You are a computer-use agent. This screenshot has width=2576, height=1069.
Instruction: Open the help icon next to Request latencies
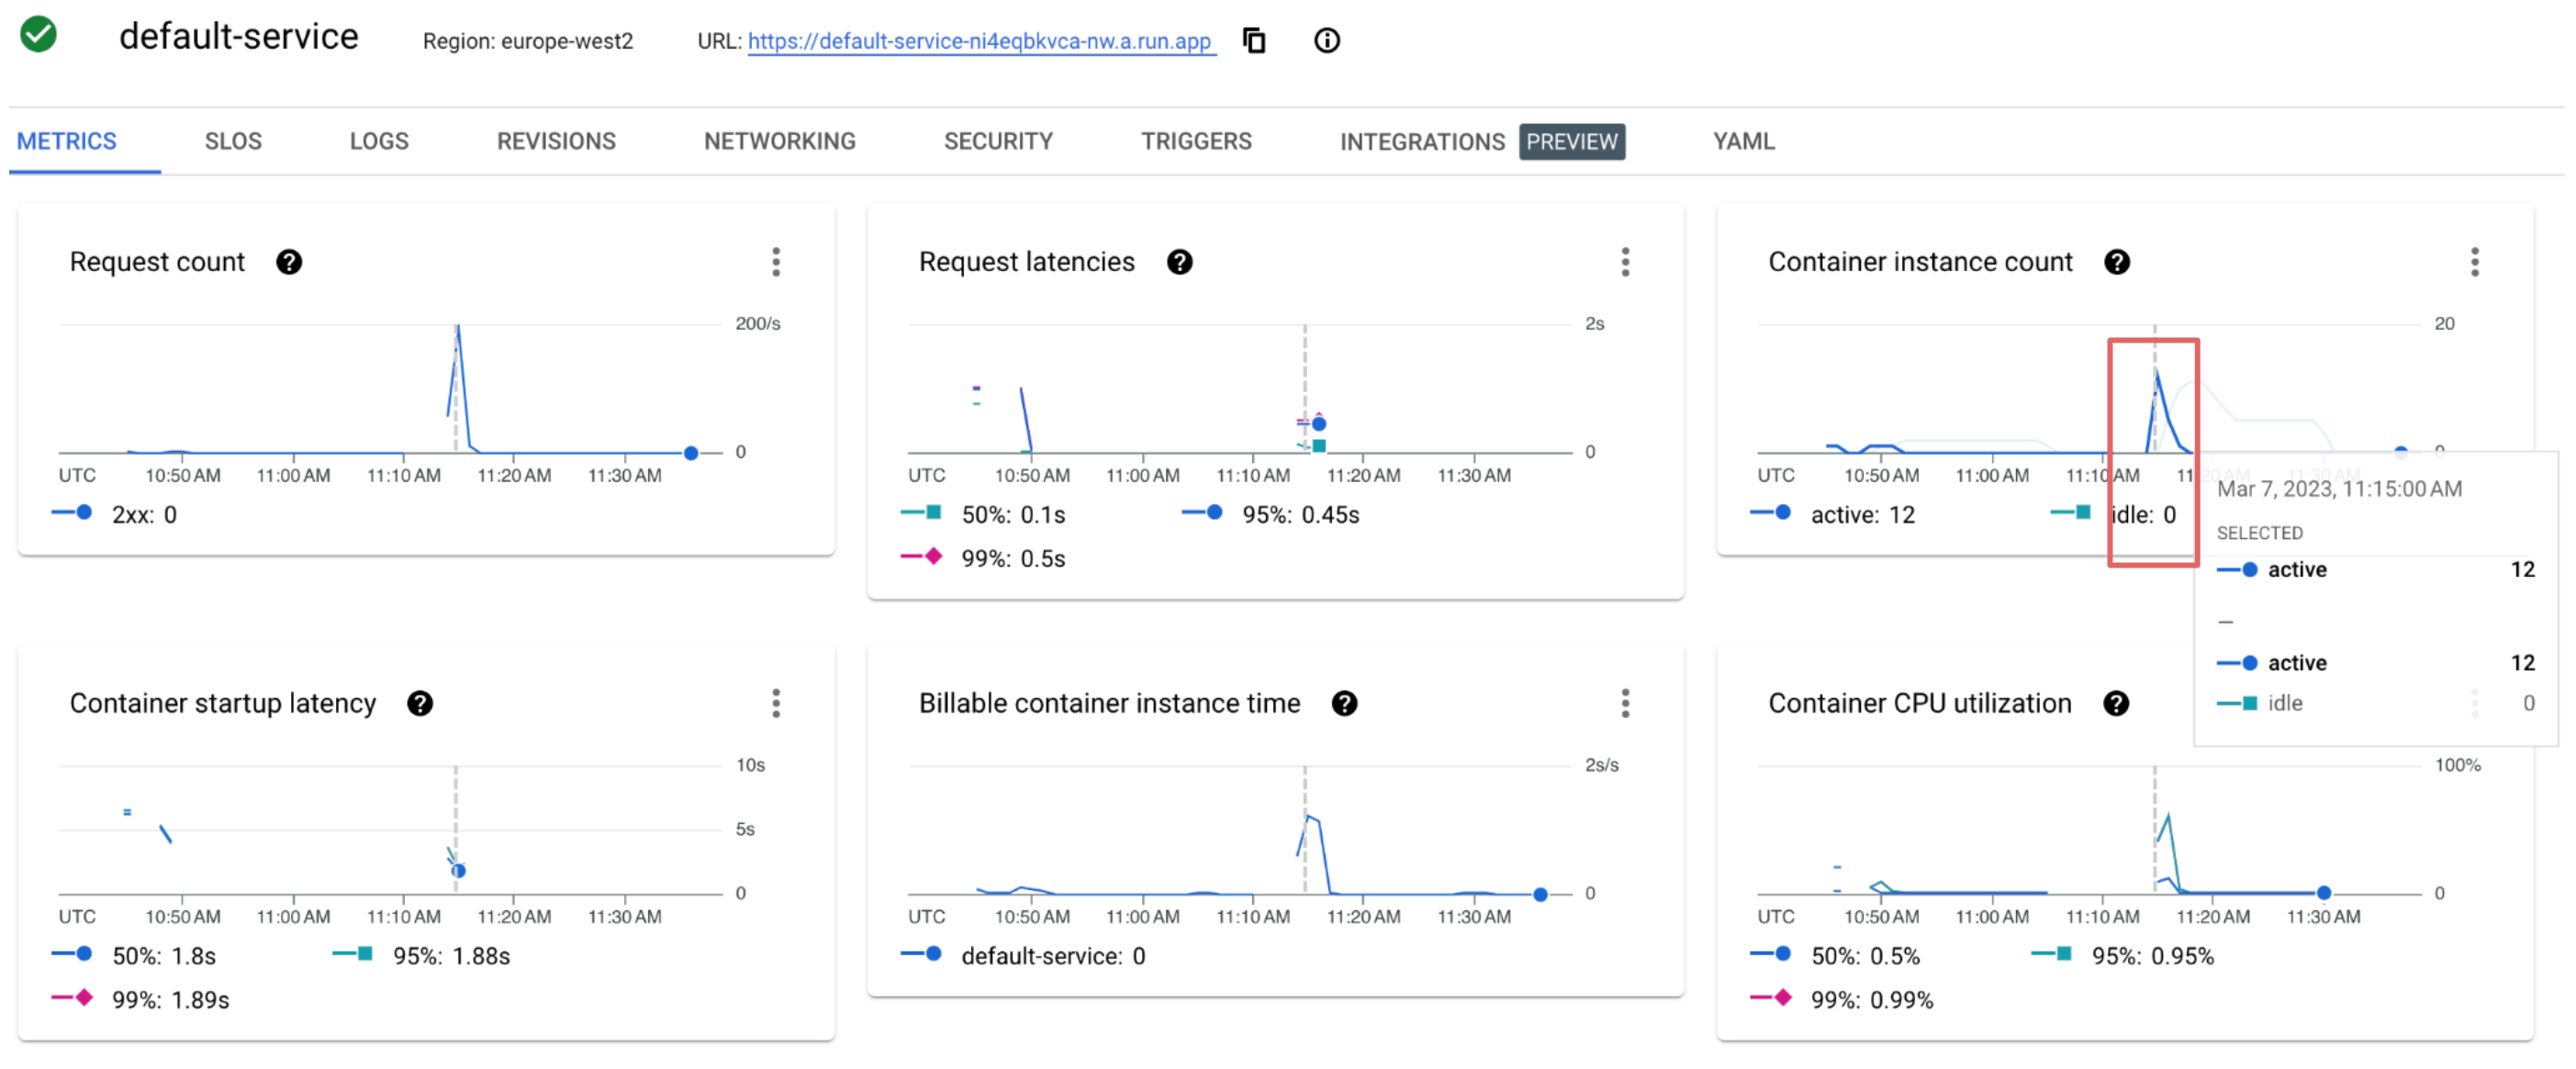coord(1179,262)
